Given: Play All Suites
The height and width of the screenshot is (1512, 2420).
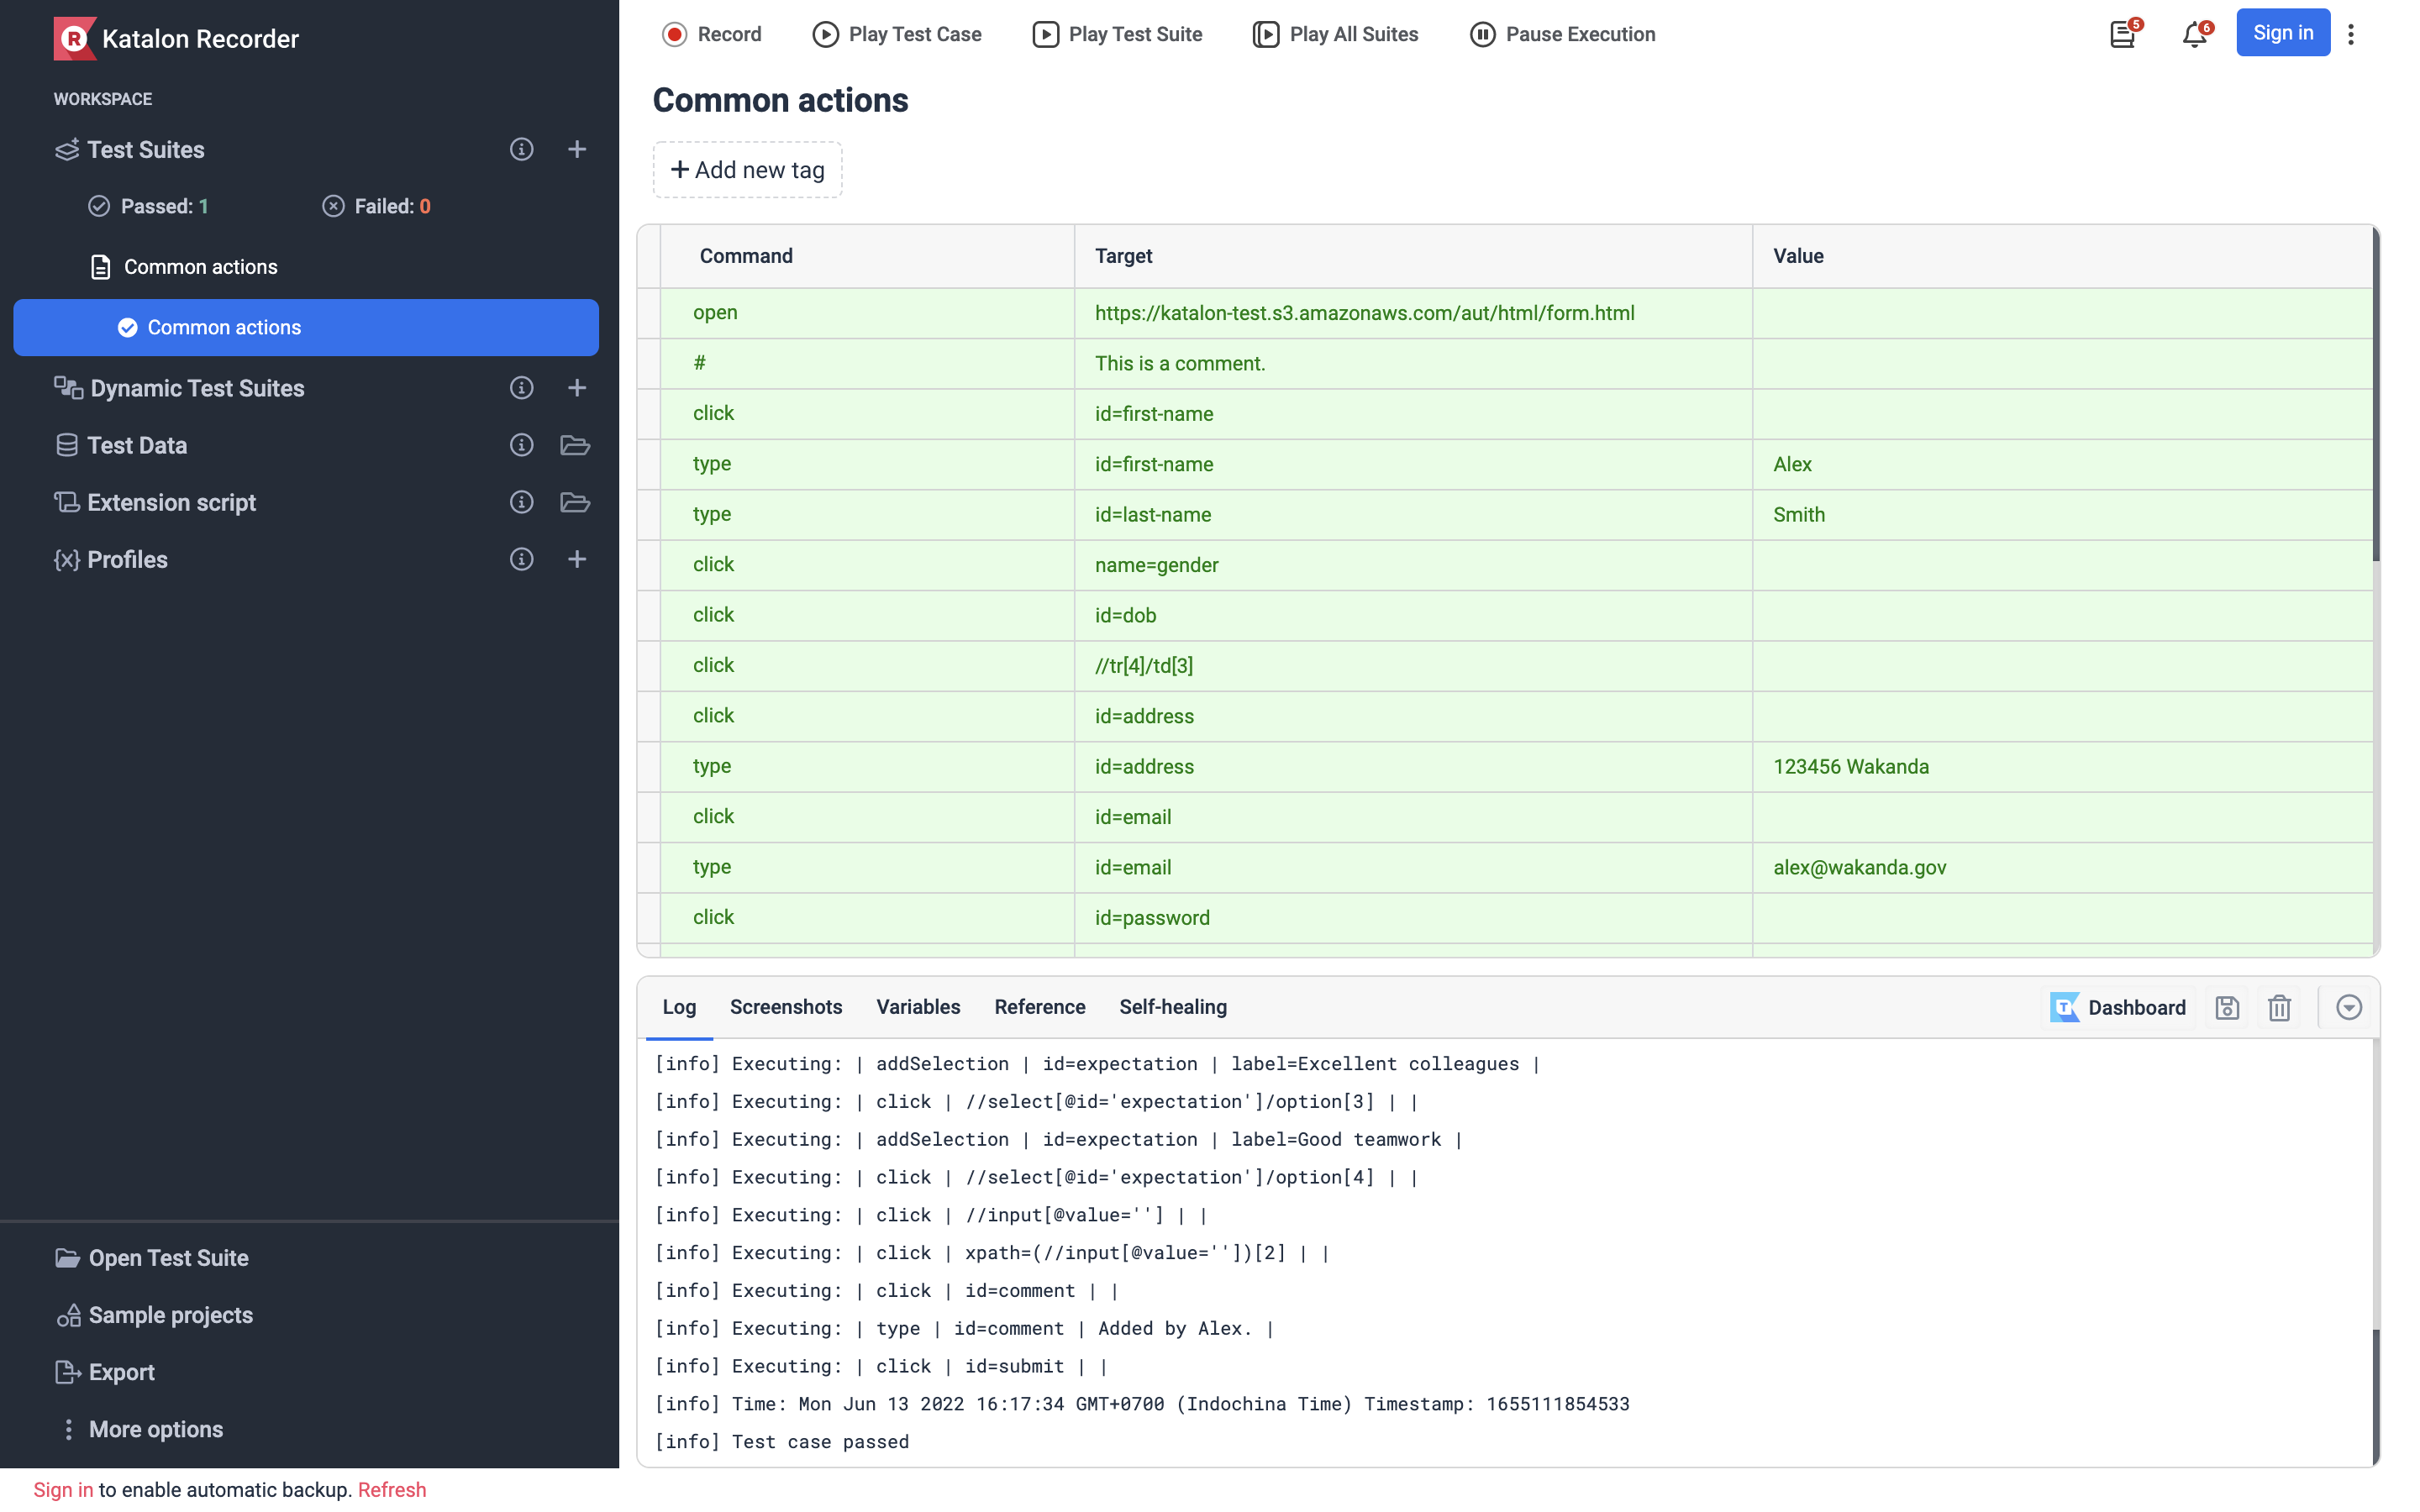Looking at the screenshot, I should 1335,33.
